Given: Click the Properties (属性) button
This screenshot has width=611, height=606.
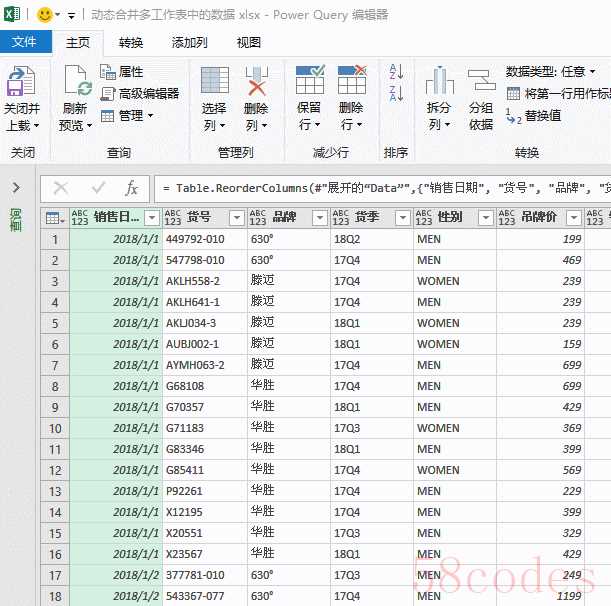Looking at the screenshot, I should tap(121, 72).
